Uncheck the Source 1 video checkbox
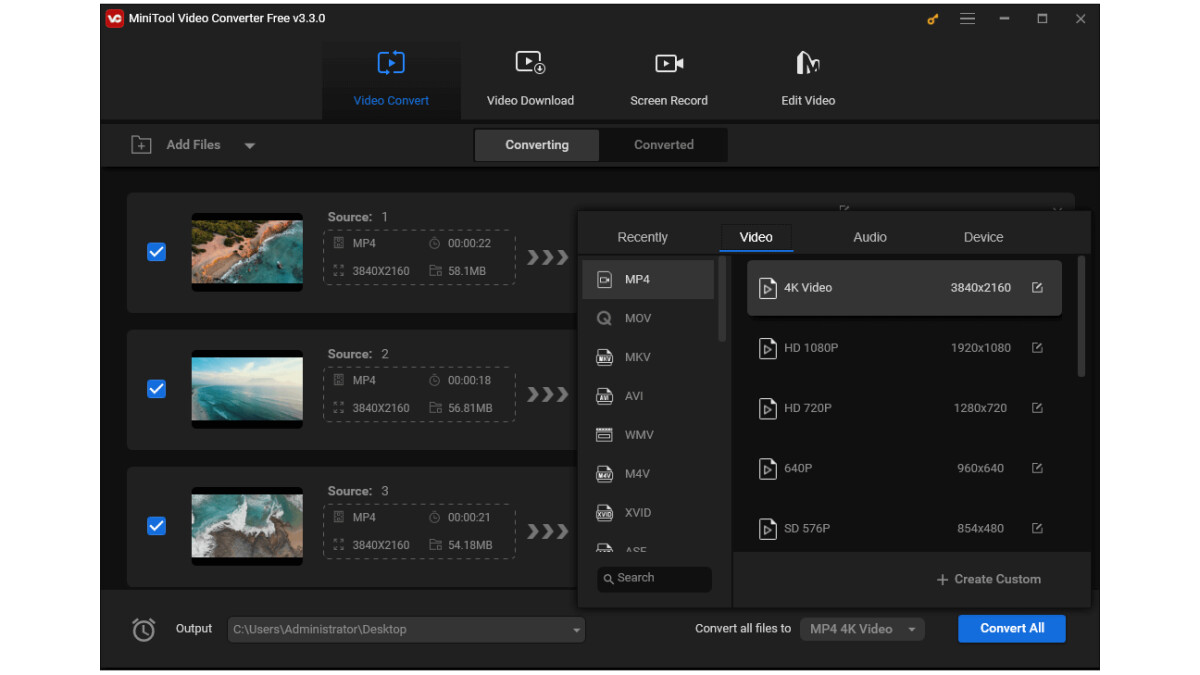 [156, 252]
